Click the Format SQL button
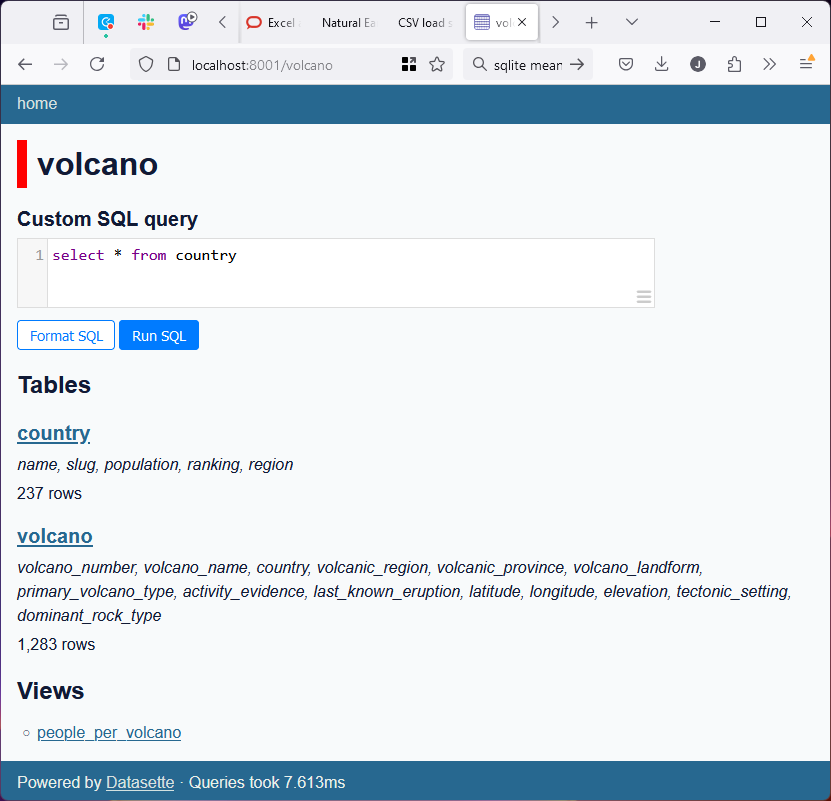Screen dimensions: 831x801 pyautogui.click(x=66, y=335)
